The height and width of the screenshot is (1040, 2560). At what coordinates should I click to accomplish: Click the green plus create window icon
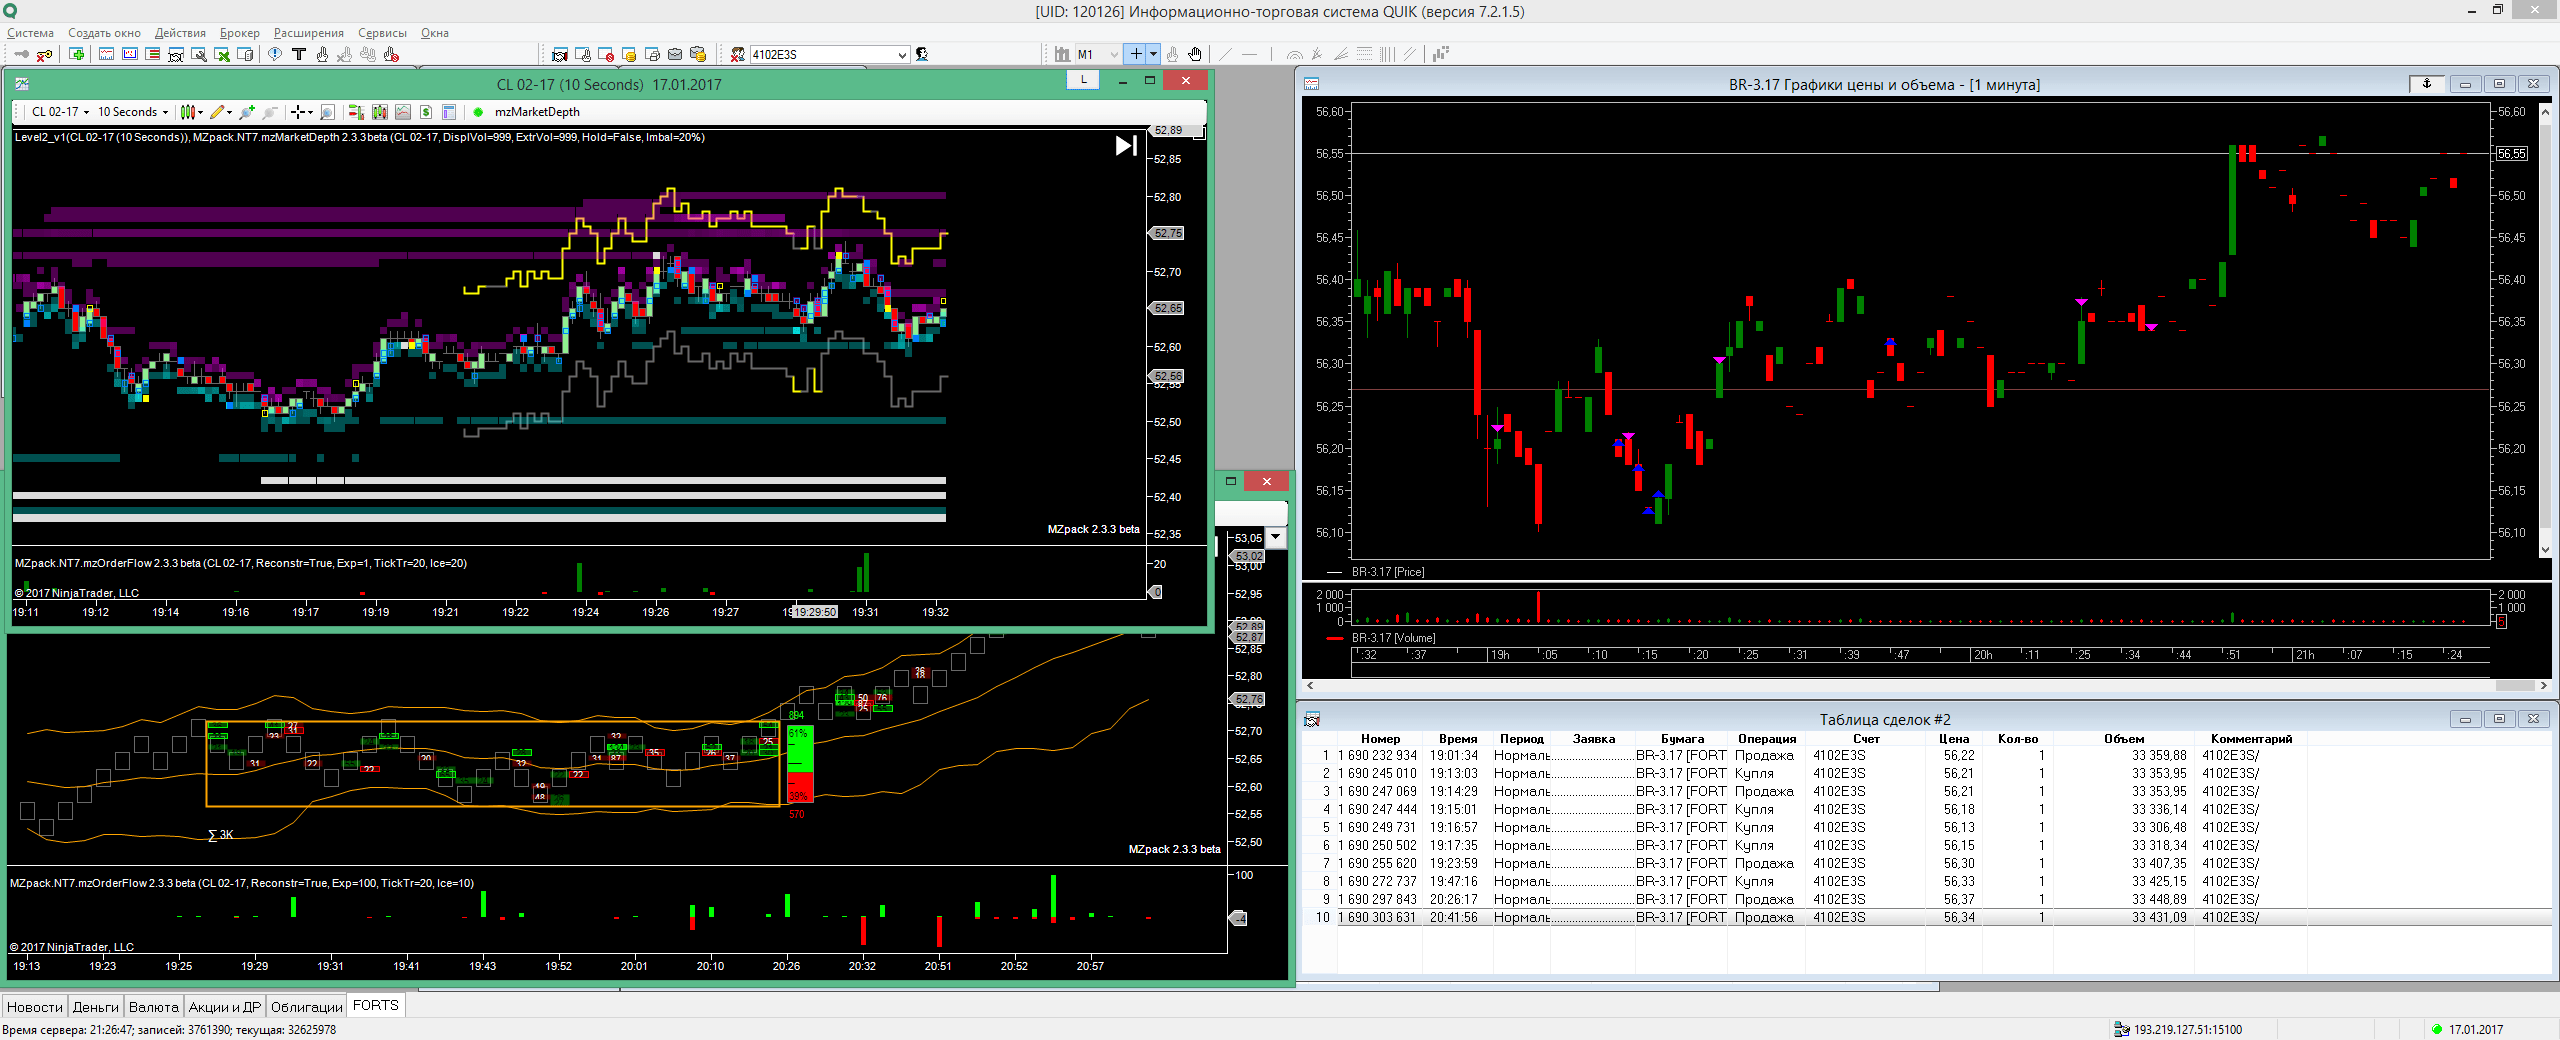point(76,54)
